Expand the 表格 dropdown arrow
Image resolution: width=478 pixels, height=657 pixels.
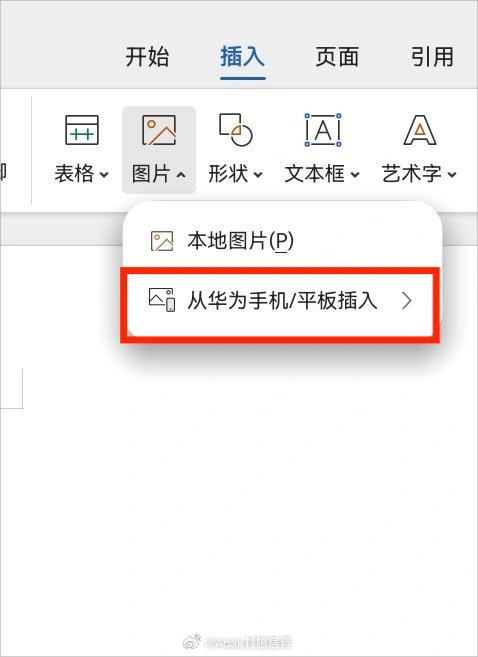click(x=104, y=174)
